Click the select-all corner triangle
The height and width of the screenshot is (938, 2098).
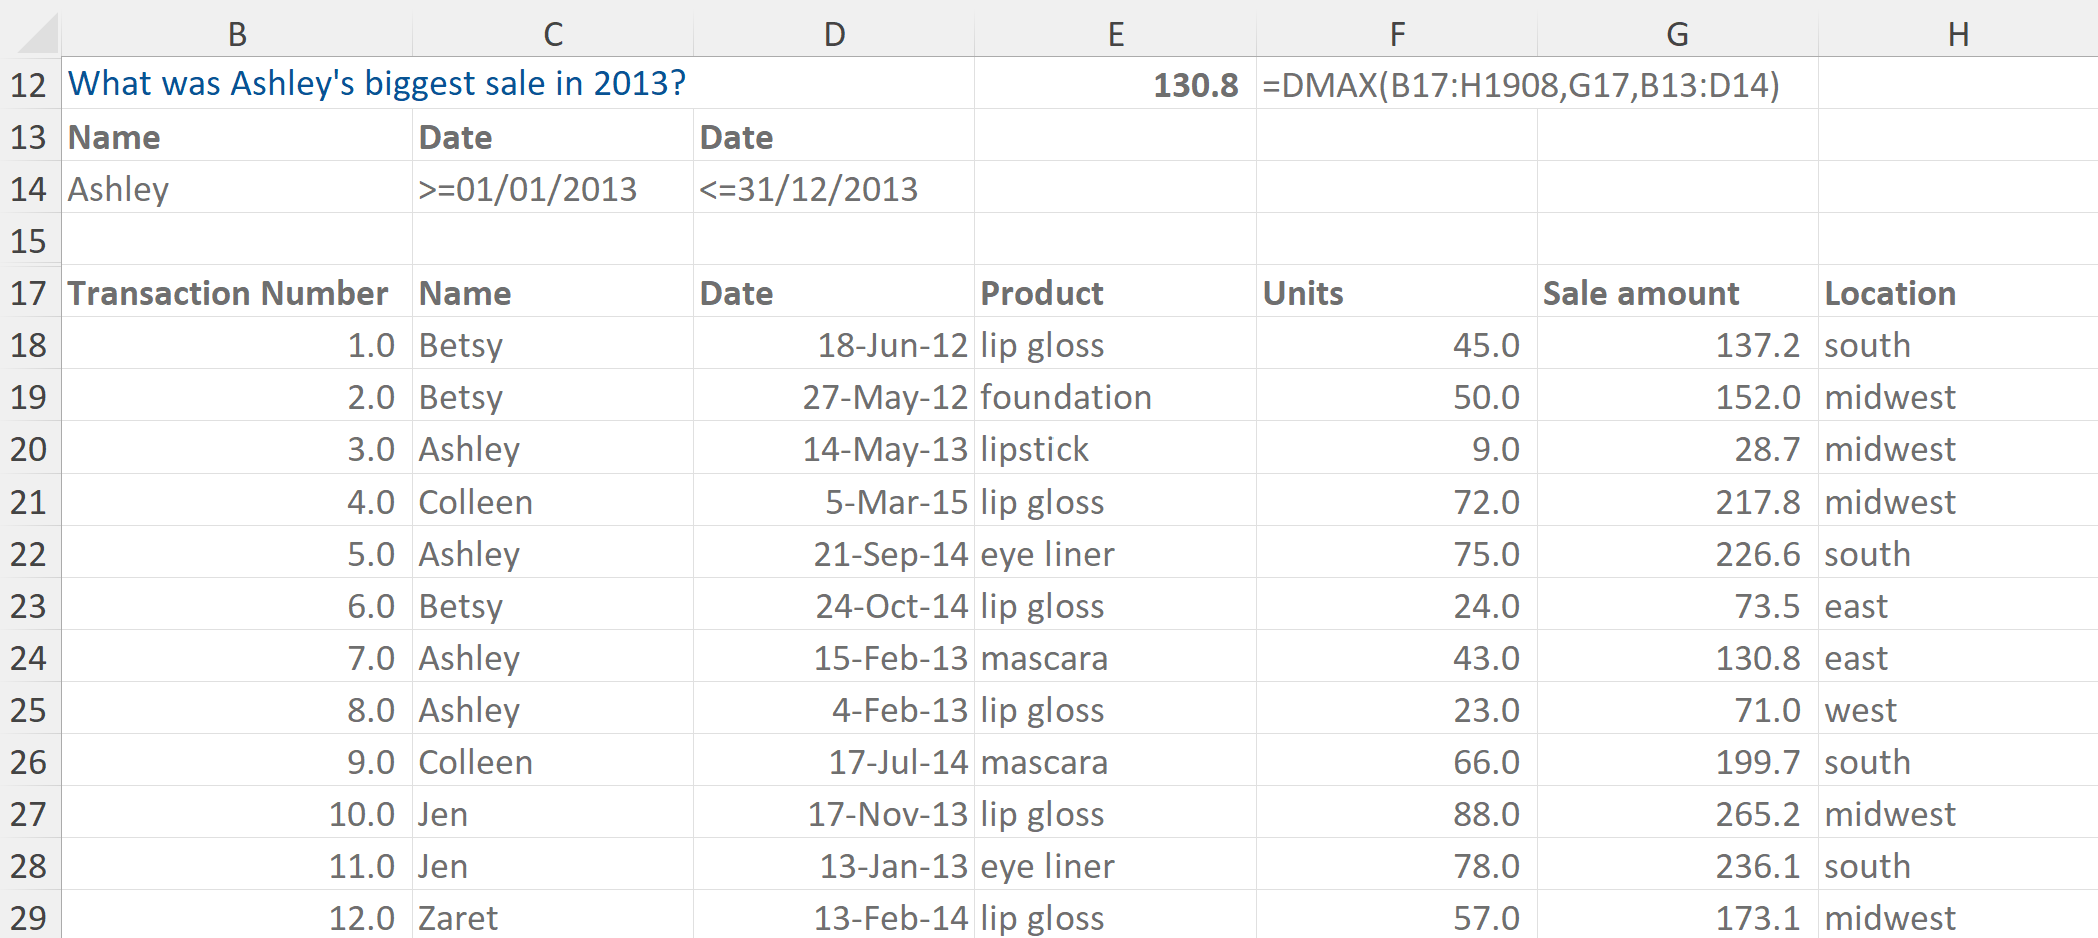tap(38, 35)
